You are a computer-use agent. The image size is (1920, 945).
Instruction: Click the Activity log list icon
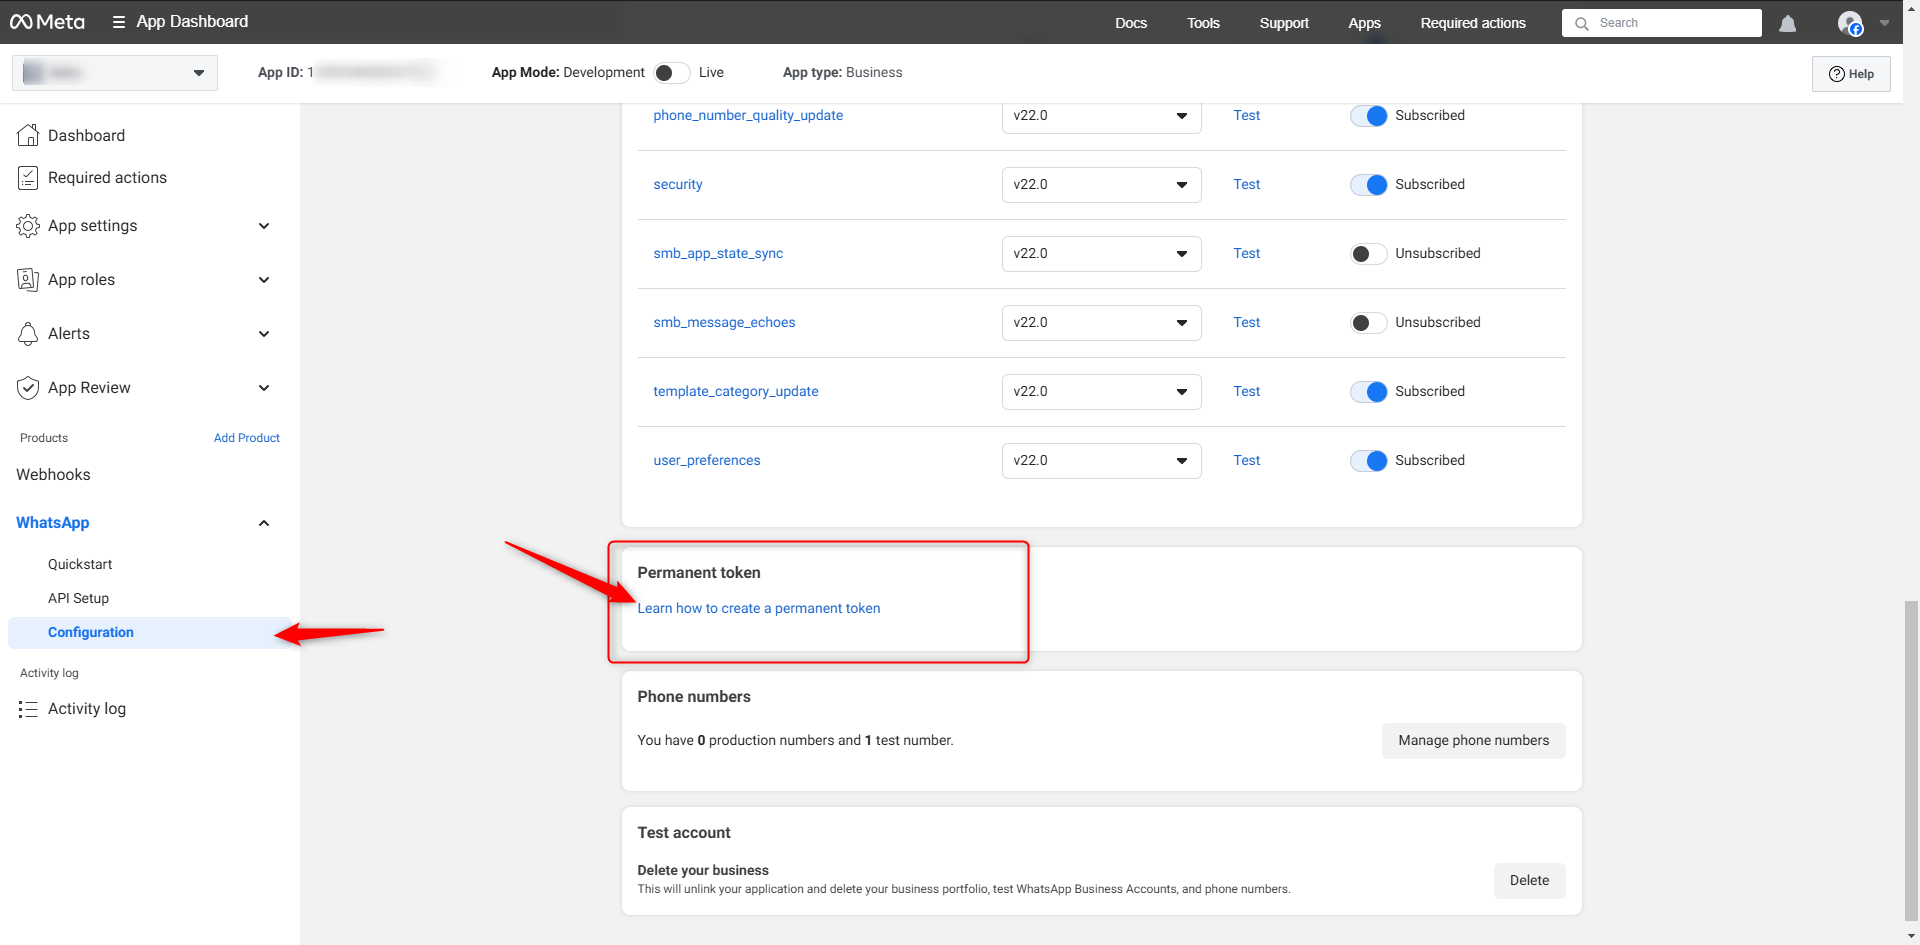point(28,709)
